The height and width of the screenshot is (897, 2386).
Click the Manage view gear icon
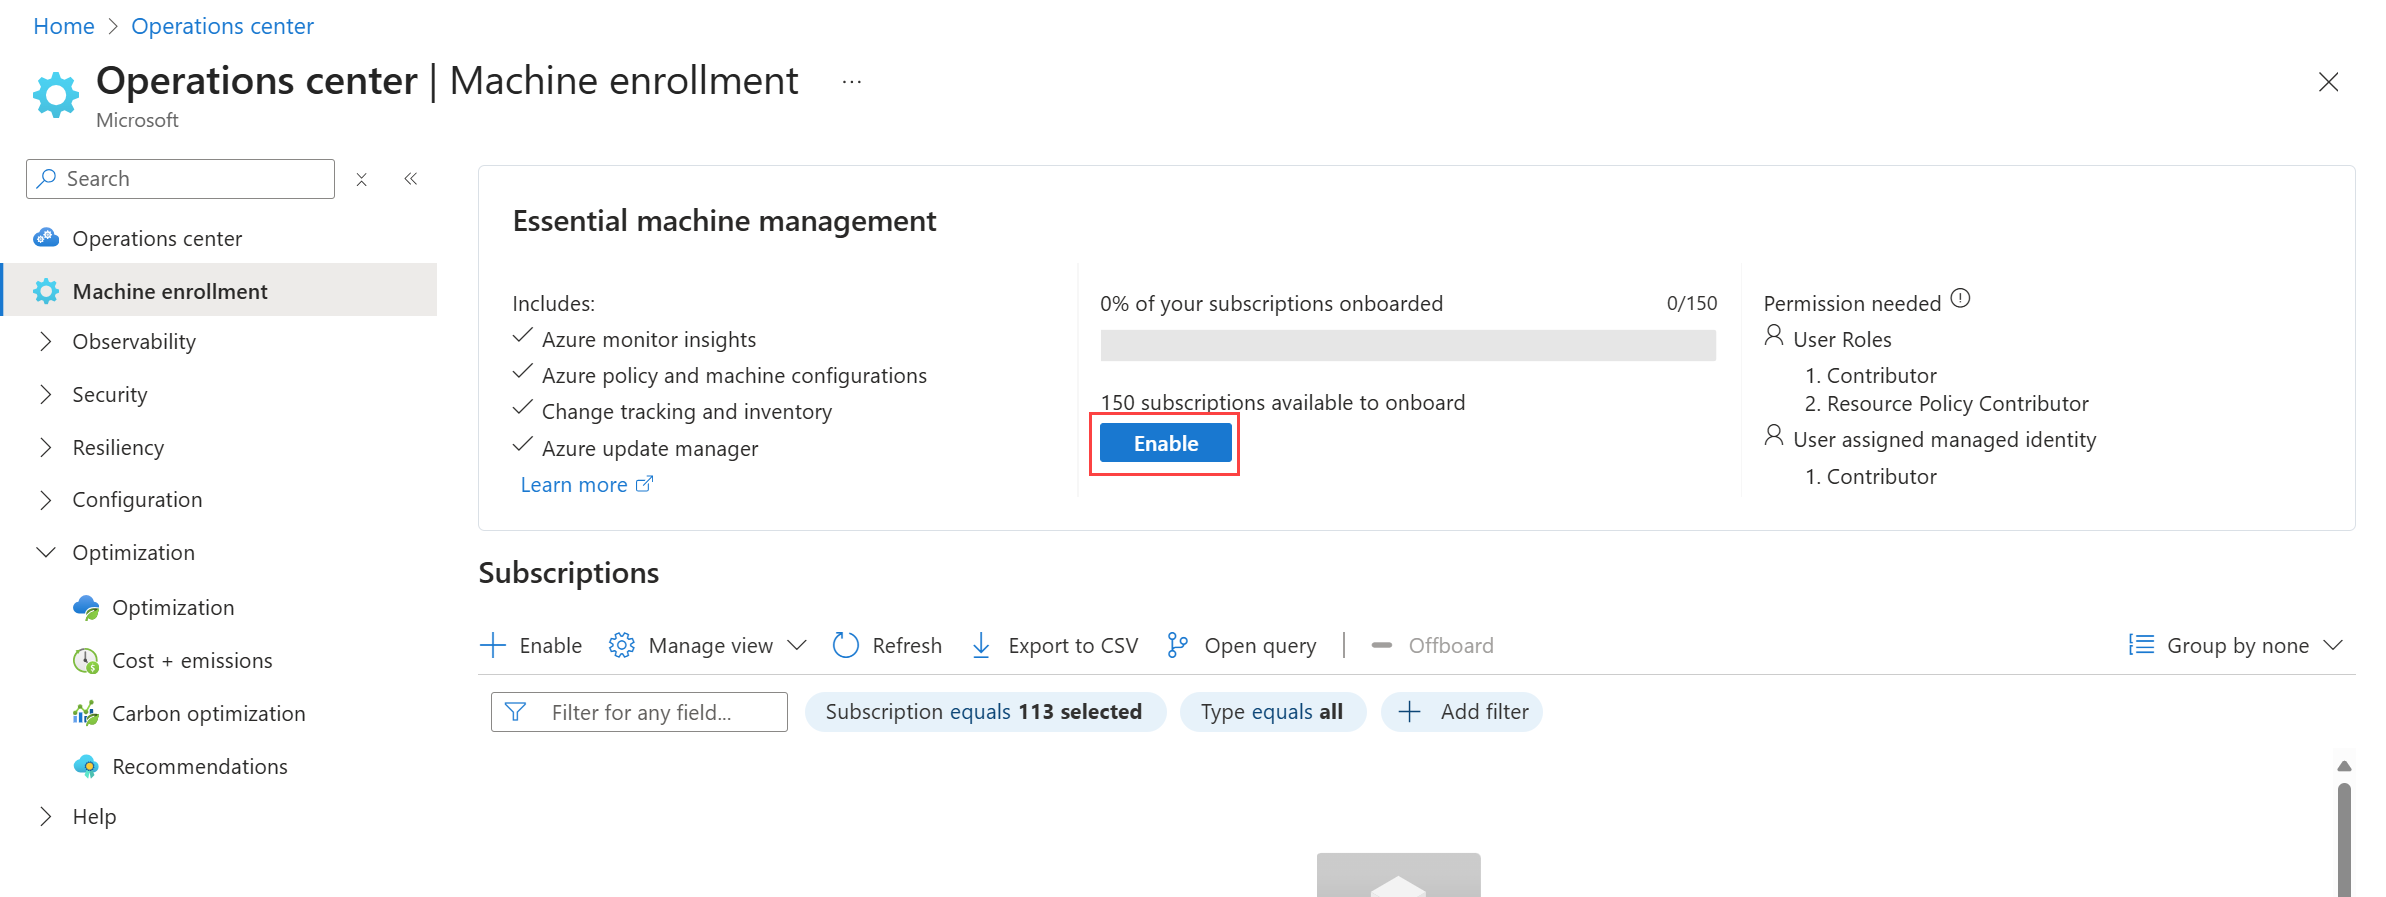[x=621, y=646]
